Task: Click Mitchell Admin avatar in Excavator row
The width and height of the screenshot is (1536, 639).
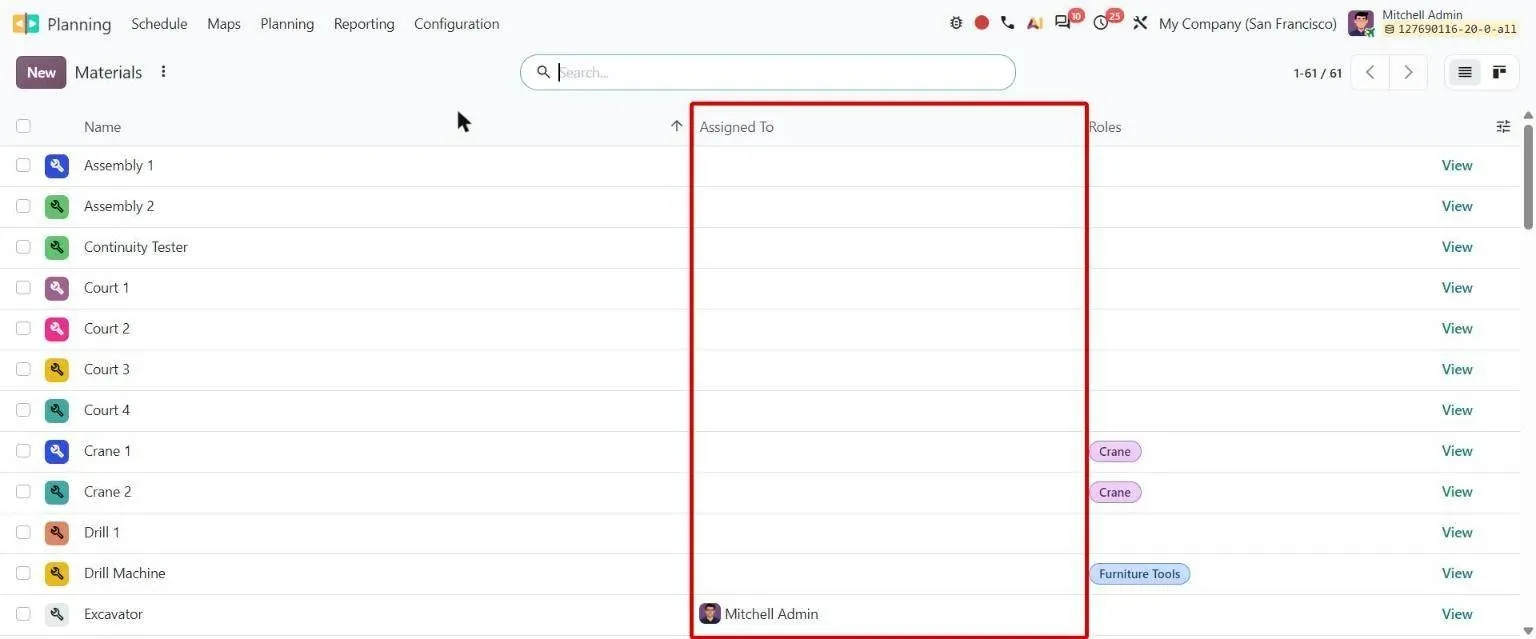Action: [x=710, y=614]
